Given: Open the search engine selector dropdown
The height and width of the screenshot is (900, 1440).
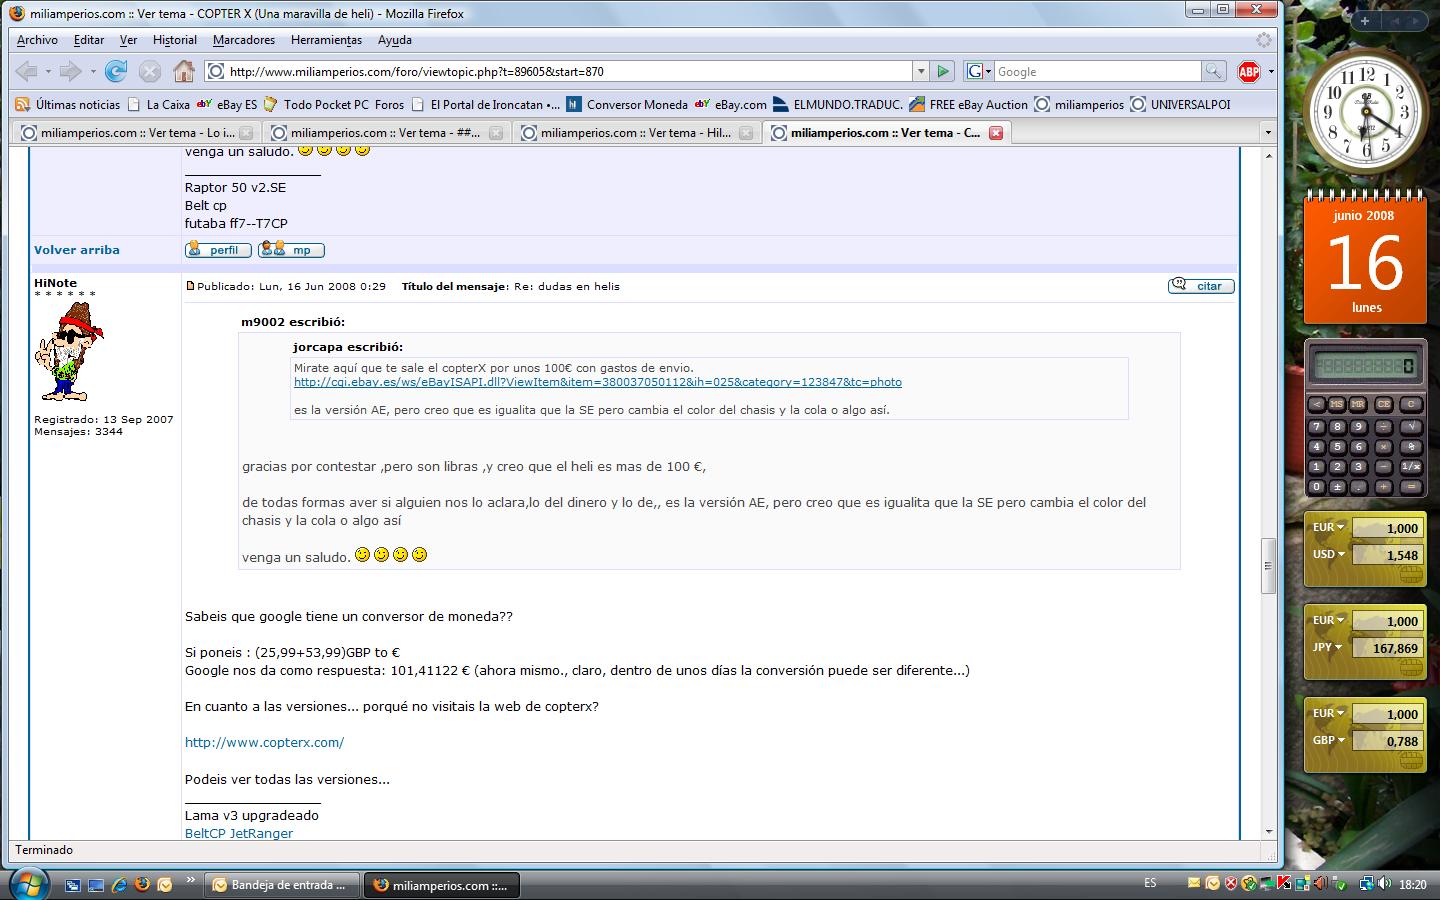Looking at the screenshot, I should click(x=979, y=71).
